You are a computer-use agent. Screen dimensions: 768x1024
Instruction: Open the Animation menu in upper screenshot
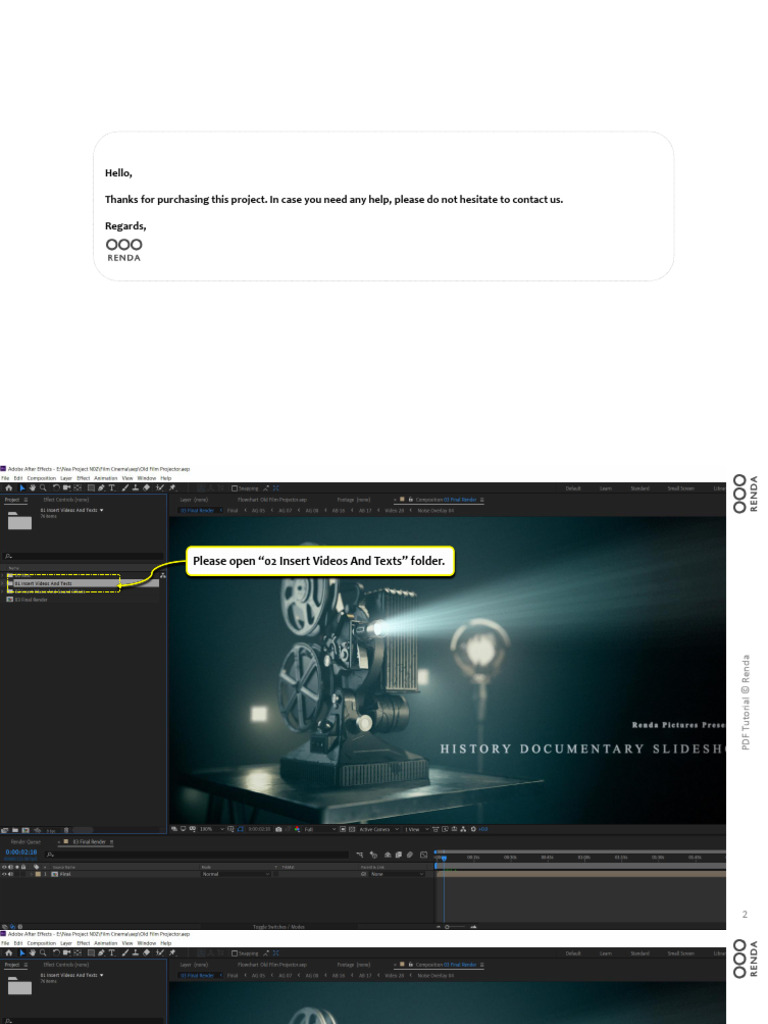pyautogui.click(x=106, y=478)
